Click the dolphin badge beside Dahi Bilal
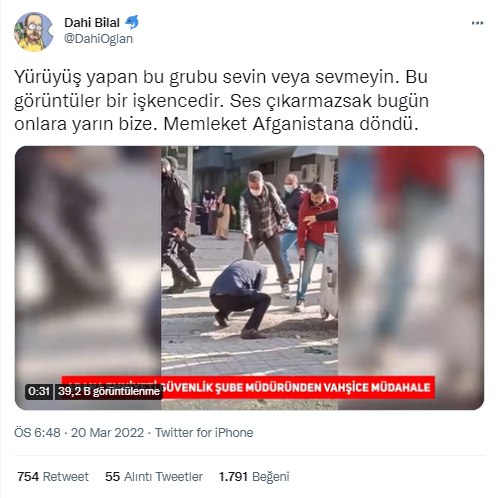Image resolution: width=497 pixels, height=498 pixels. pos(132,22)
